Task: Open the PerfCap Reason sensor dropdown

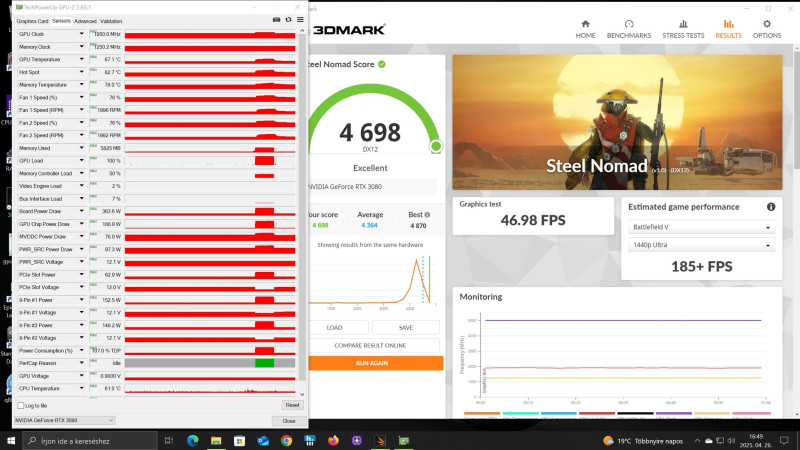Action: click(81, 363)
